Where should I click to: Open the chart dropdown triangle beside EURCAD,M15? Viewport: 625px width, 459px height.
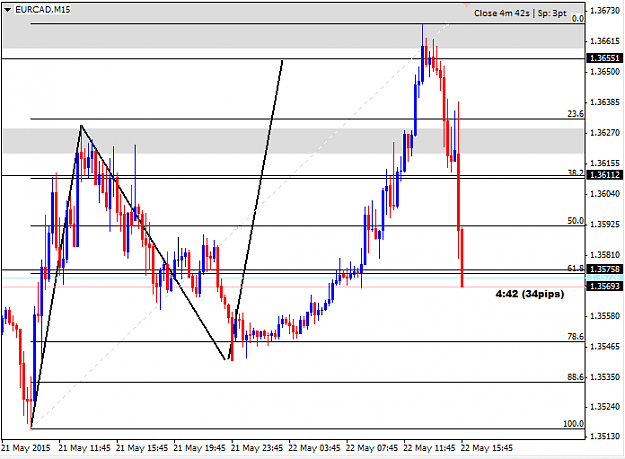(x=8, y=10)
